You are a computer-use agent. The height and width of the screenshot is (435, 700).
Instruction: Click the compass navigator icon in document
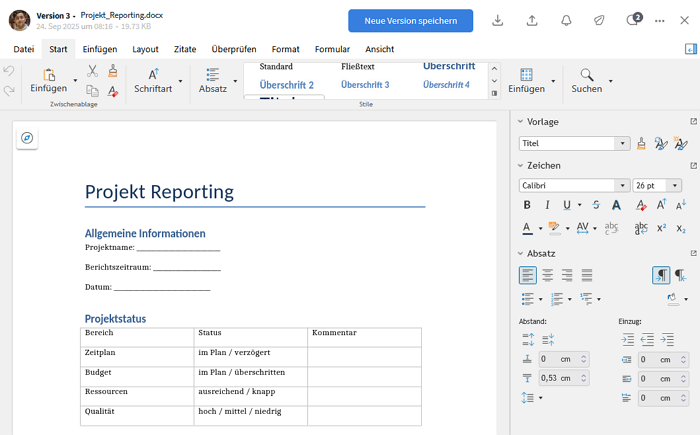27,138
